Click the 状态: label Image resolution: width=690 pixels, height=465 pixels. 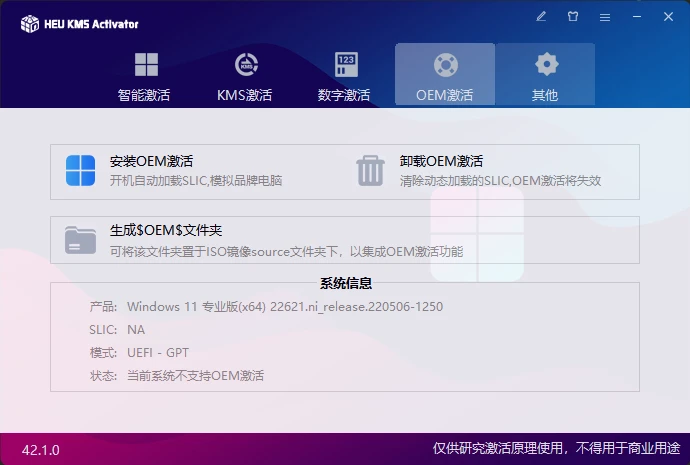103,376
